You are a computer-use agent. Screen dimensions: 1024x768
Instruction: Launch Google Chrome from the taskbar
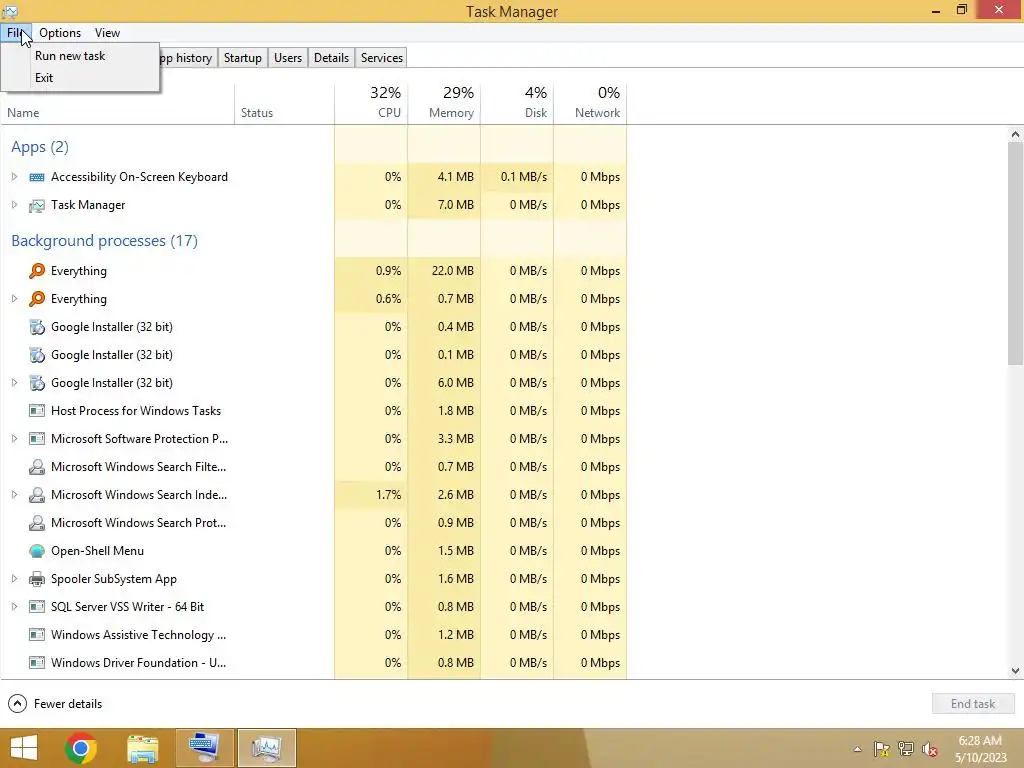click(81, 748)
